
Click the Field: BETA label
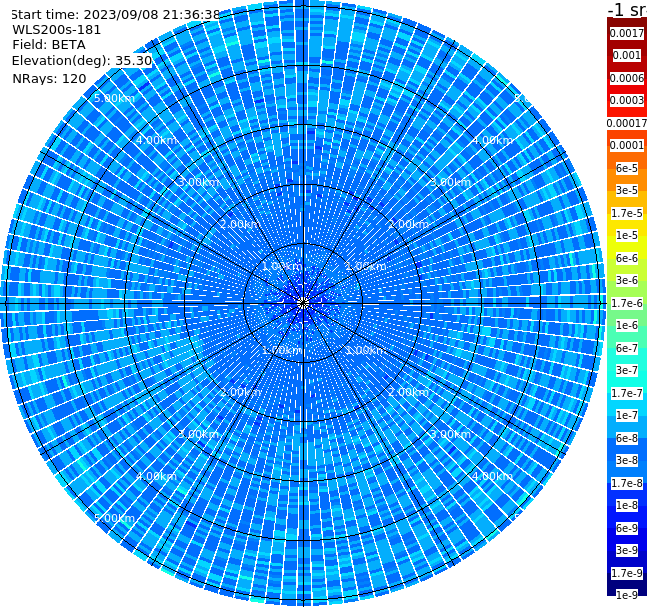[x=49, y=45]
